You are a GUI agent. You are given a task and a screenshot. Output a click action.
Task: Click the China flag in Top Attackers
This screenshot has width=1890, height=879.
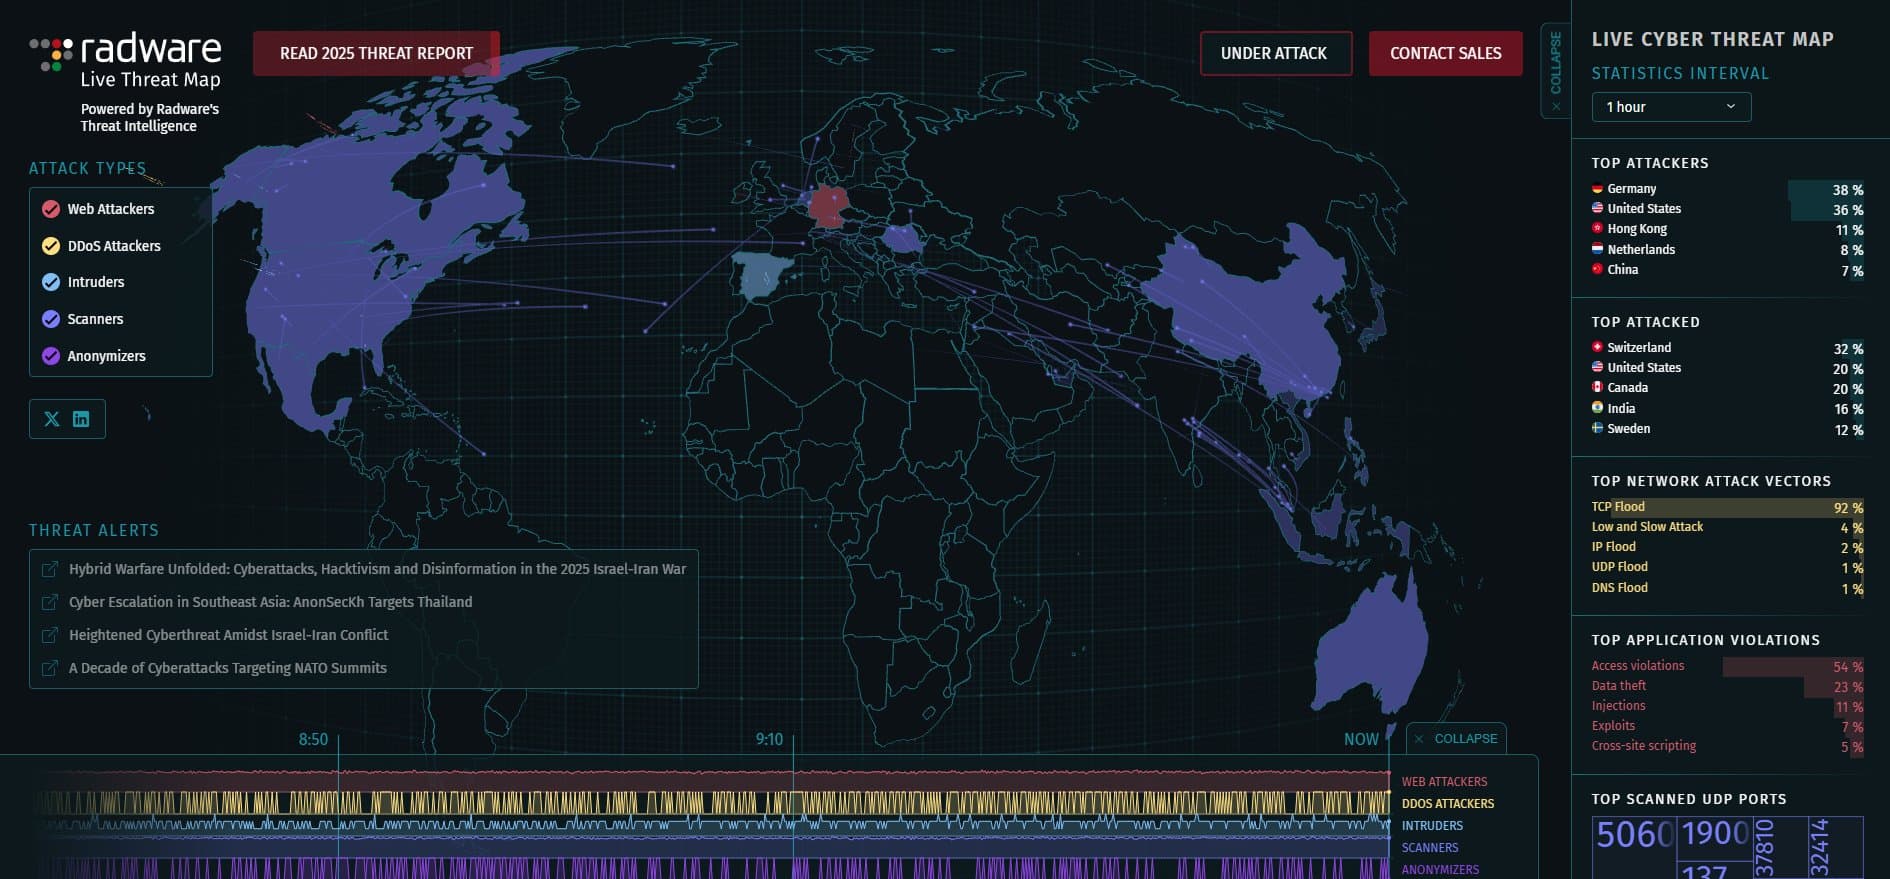tap(1598, 269)
